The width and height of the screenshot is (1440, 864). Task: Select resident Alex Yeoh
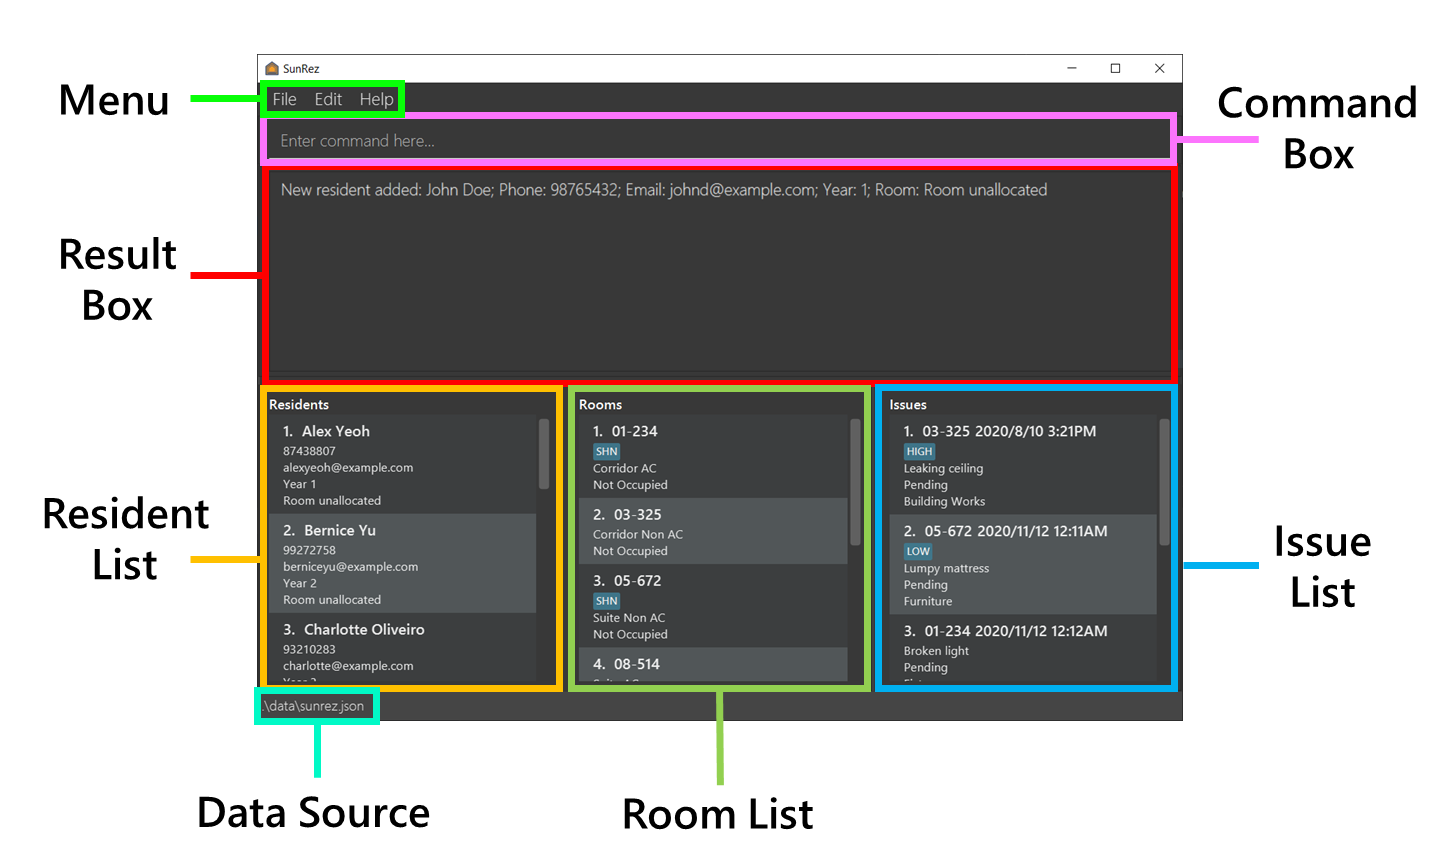coord(403,465)
